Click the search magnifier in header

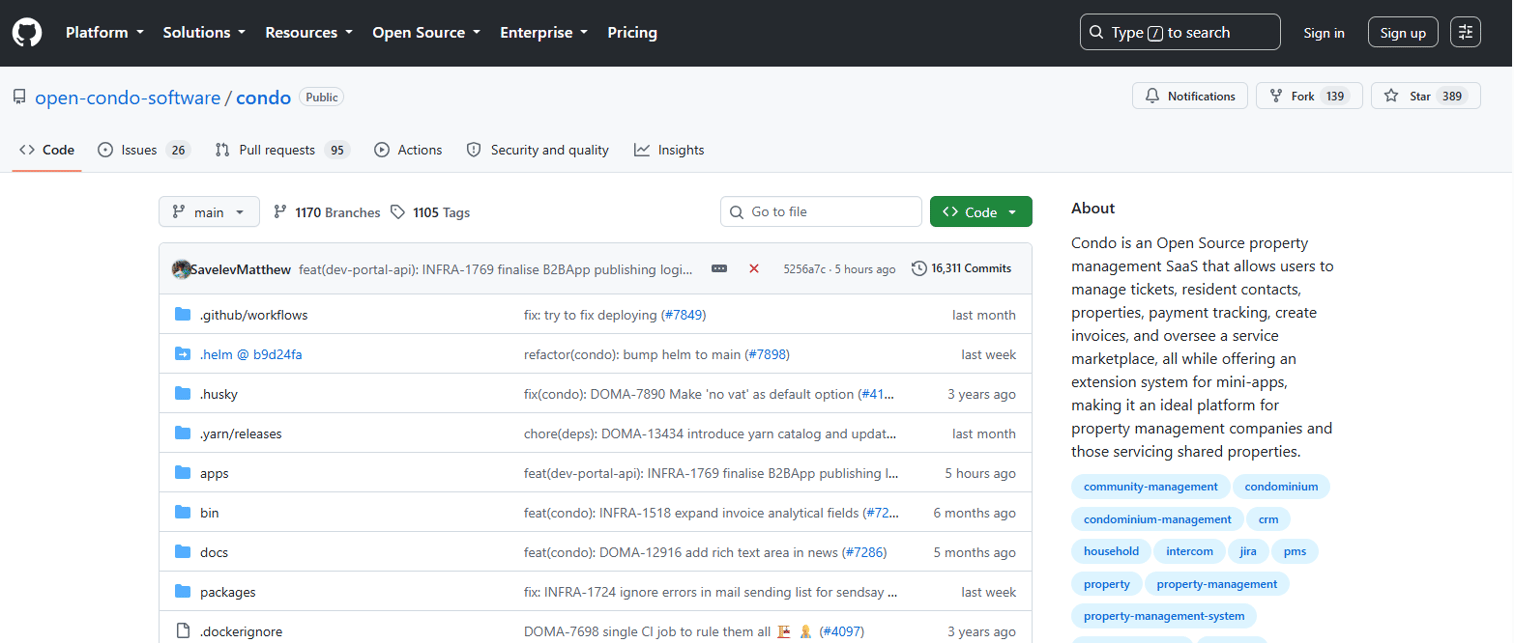pyautogui.click(x=1097, y=32)
